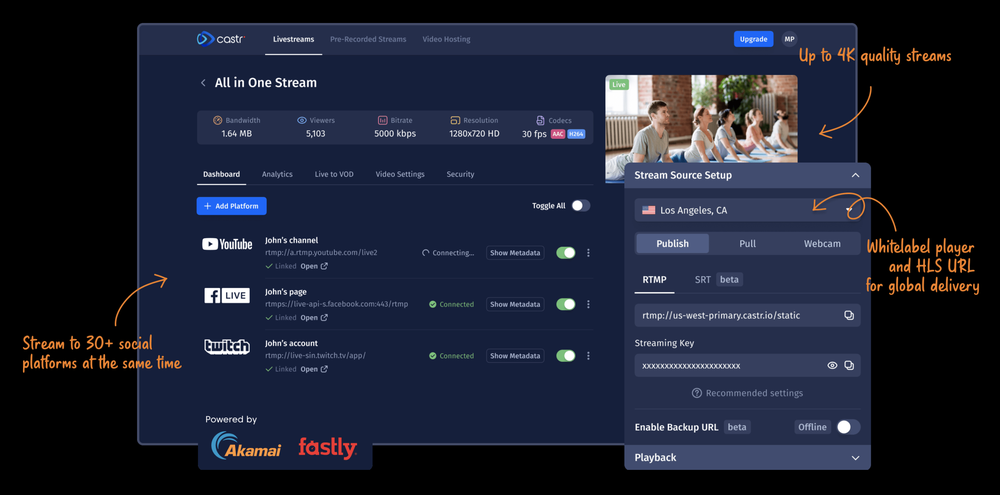Open more options for John's page

click(x=588, y=304)
